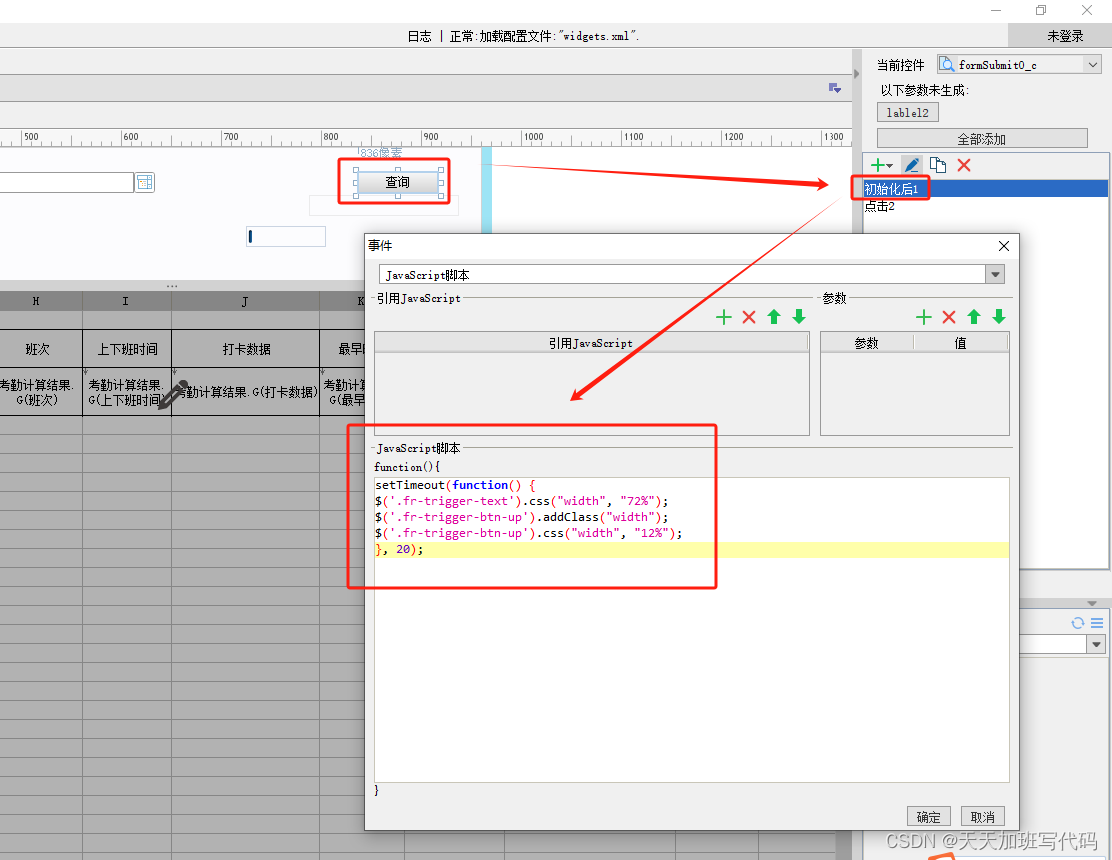Click the highlighted }, 20); code line
The width and height of the screenshot is (1112, 860).
pyautogui.click(x=691, y=549)
